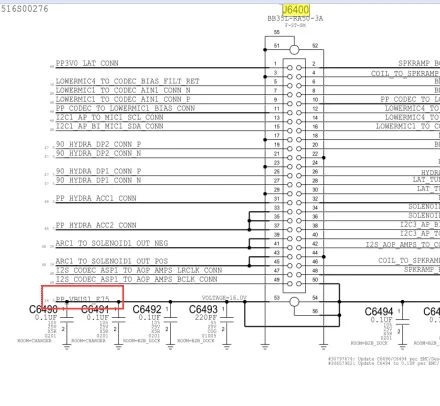Click net ARC1_TO_SOLENOID1_OUT_NEG

tap(112, 243)
